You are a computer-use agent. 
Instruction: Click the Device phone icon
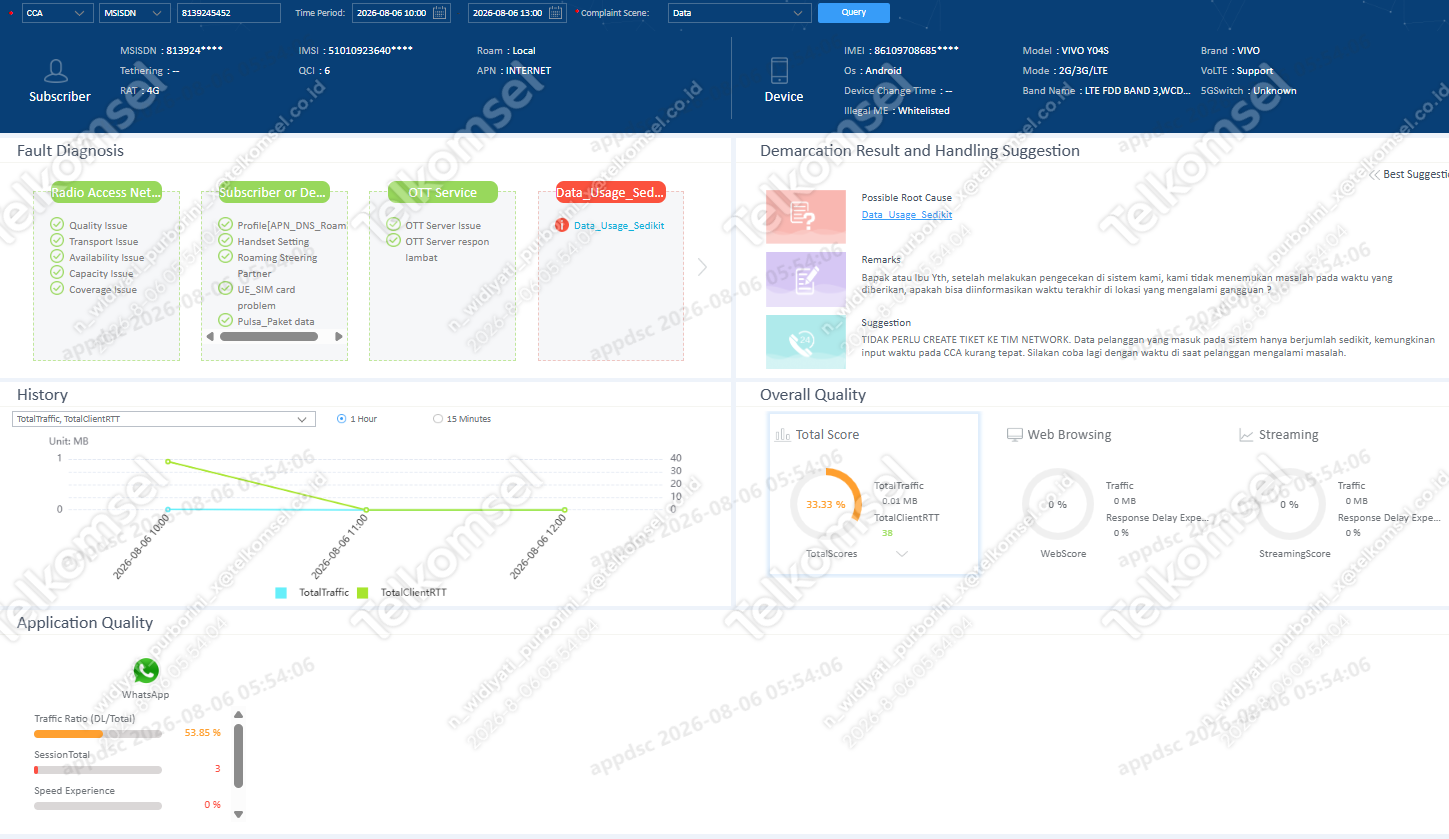pyautogui.click(x=779, y=71)
